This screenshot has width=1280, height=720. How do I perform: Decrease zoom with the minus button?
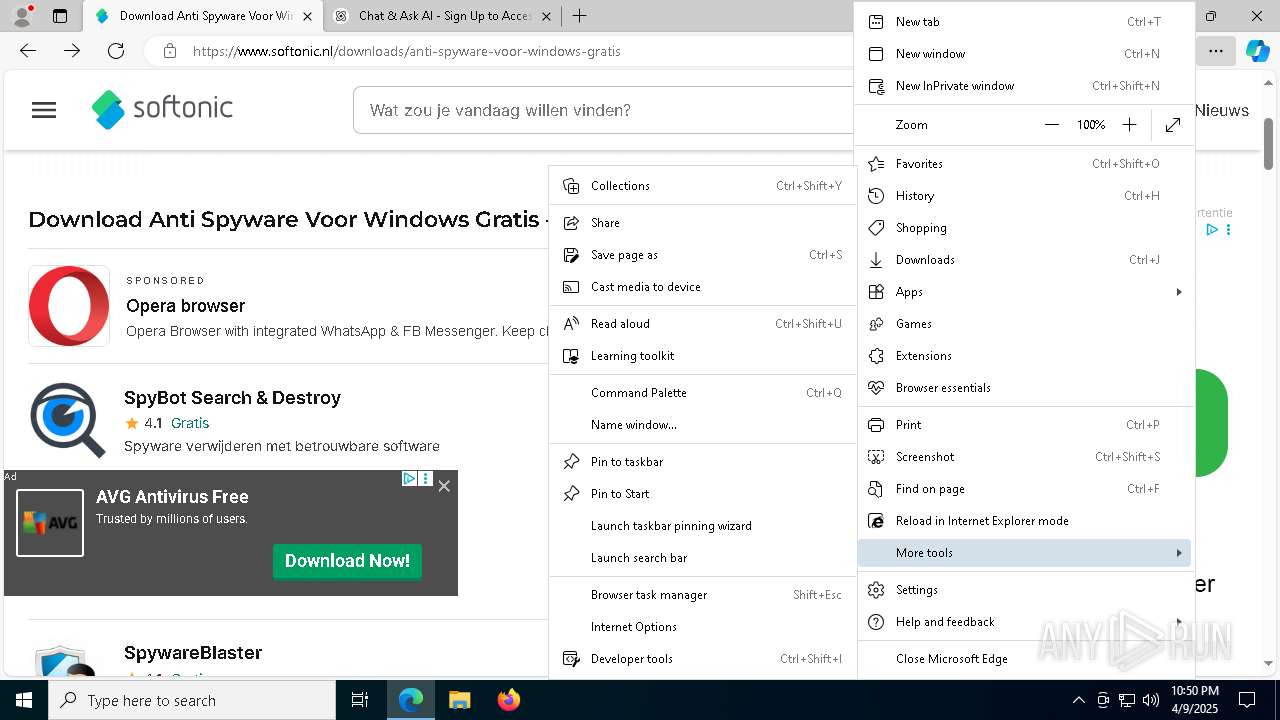click(x=1051, y=125)
